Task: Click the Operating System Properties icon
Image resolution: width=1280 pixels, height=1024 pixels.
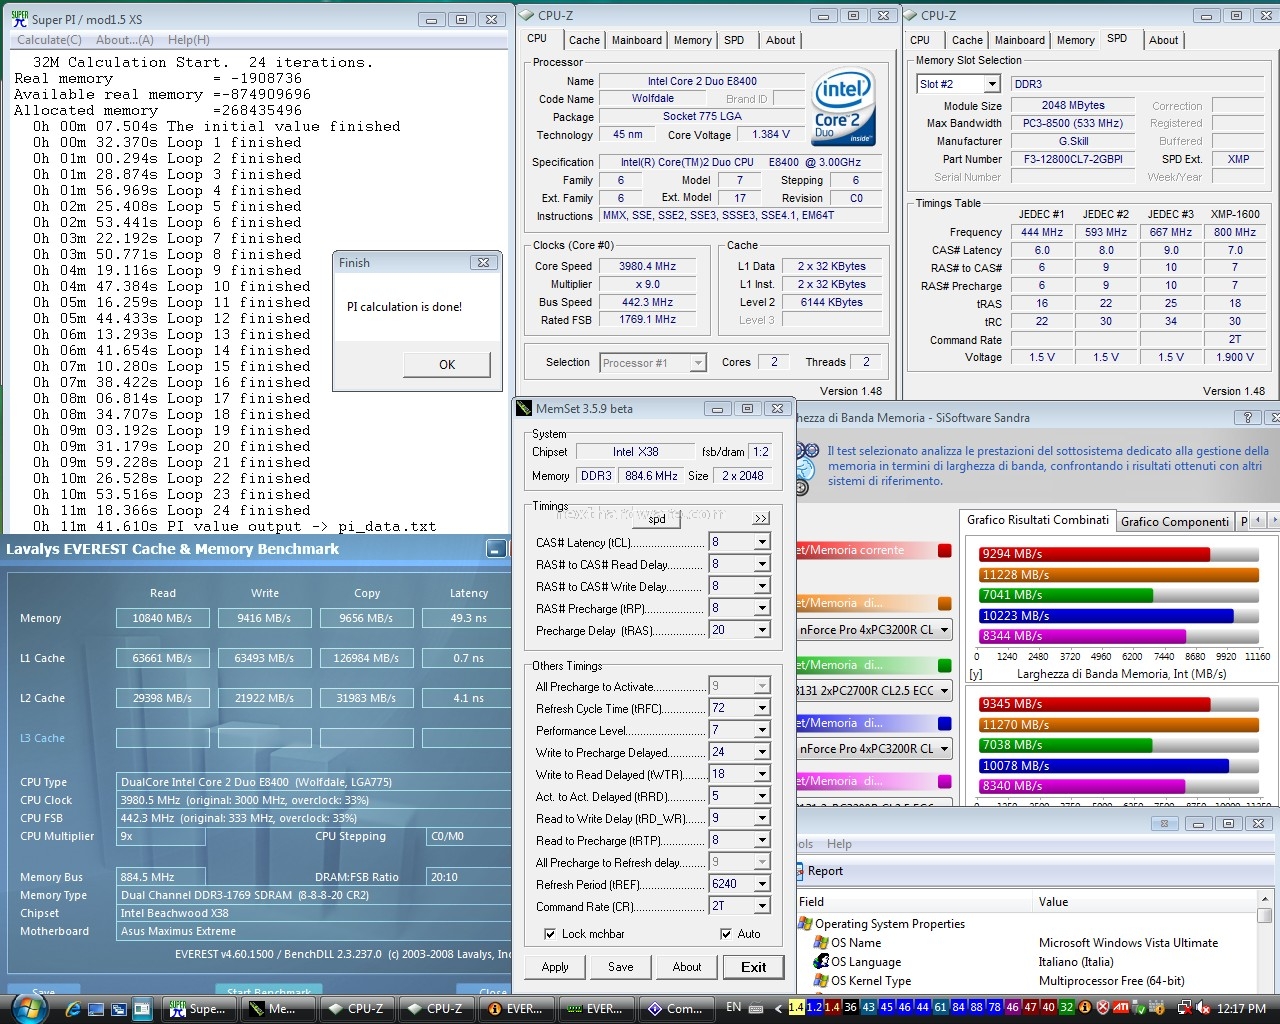Action: (x=805, y=924)
